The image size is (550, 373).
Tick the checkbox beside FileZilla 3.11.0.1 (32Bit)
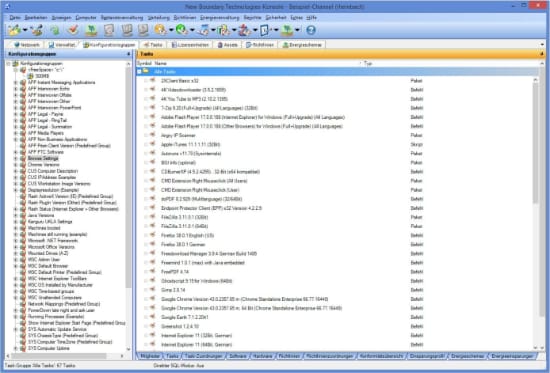tap(146, 217)
